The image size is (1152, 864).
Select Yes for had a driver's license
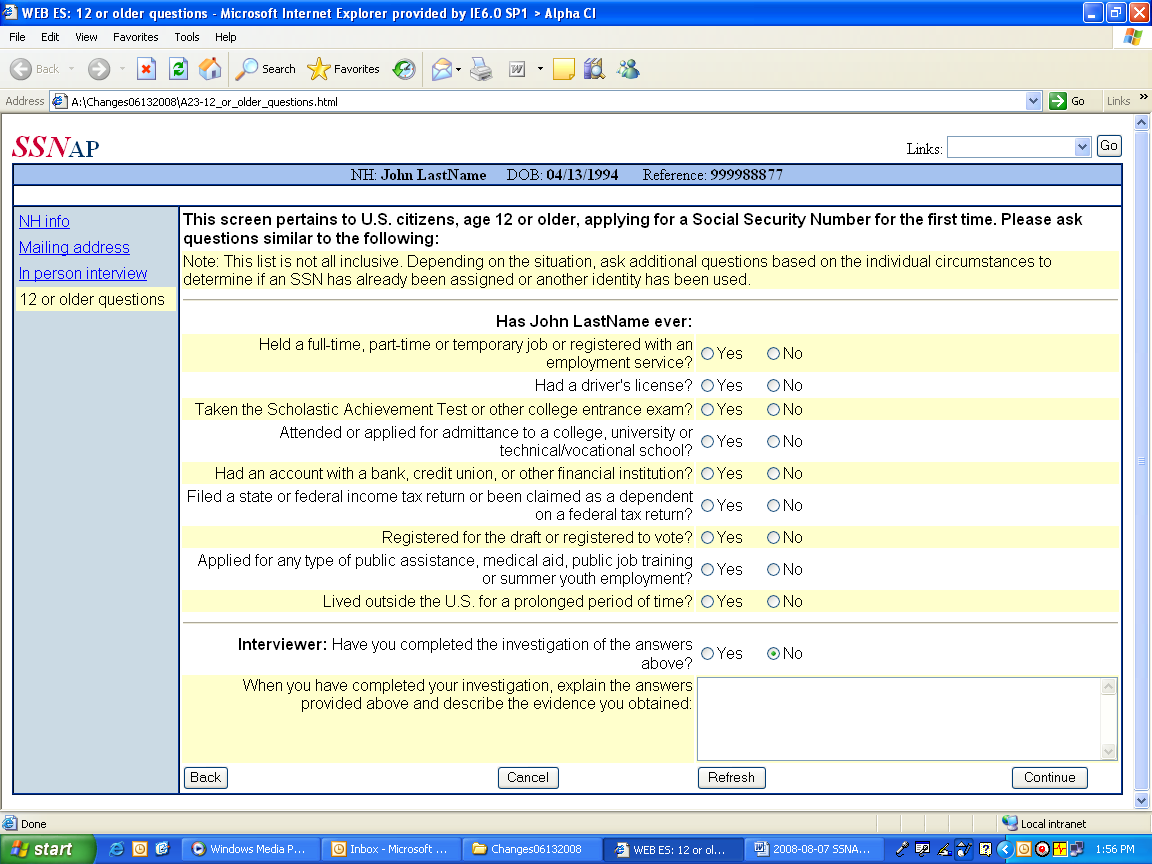click(x=708, y=386)
